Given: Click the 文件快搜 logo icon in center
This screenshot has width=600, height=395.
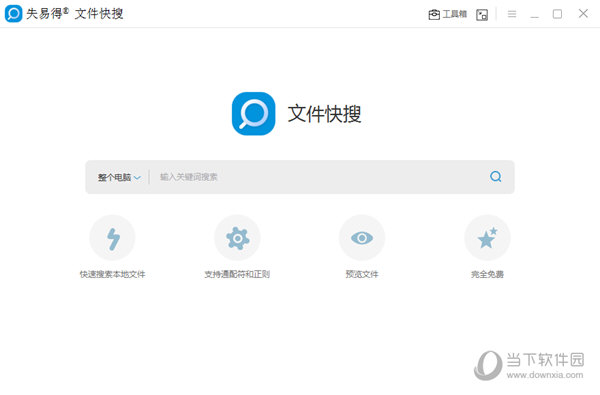Looking at the screenshot, I should 253,114.
